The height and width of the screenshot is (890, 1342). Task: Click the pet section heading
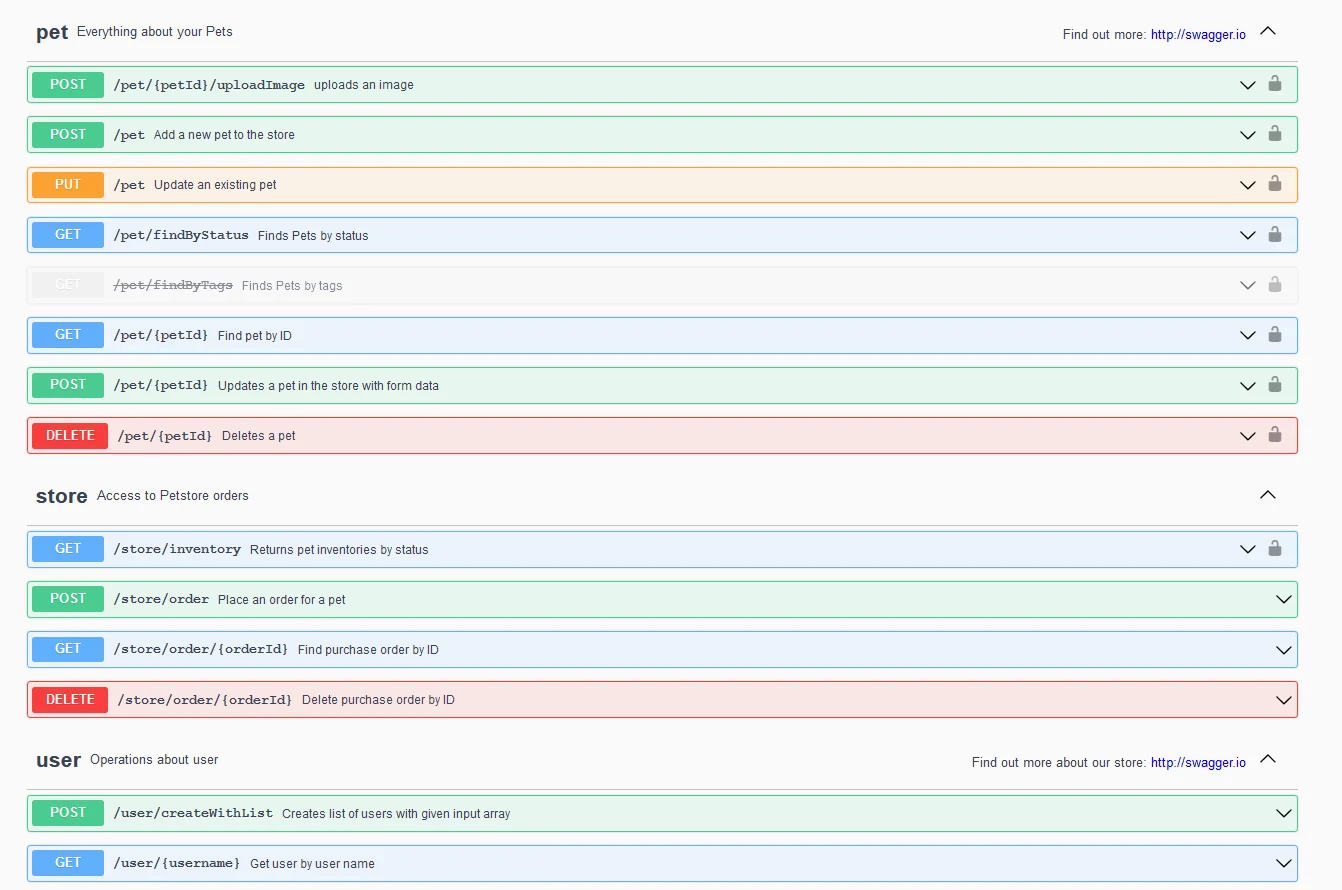click(x=52, y=32)
